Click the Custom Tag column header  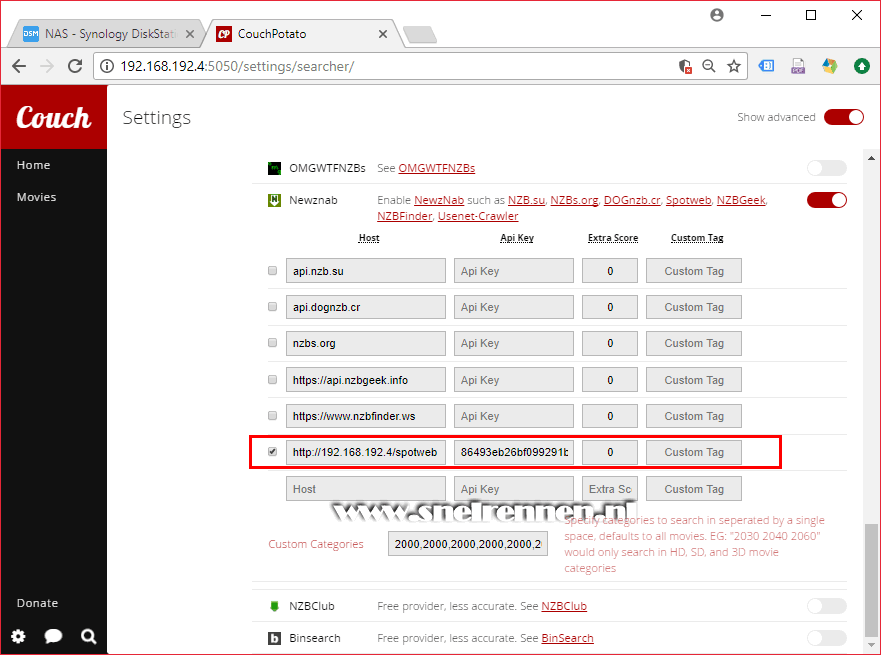(x=697, y=238)
